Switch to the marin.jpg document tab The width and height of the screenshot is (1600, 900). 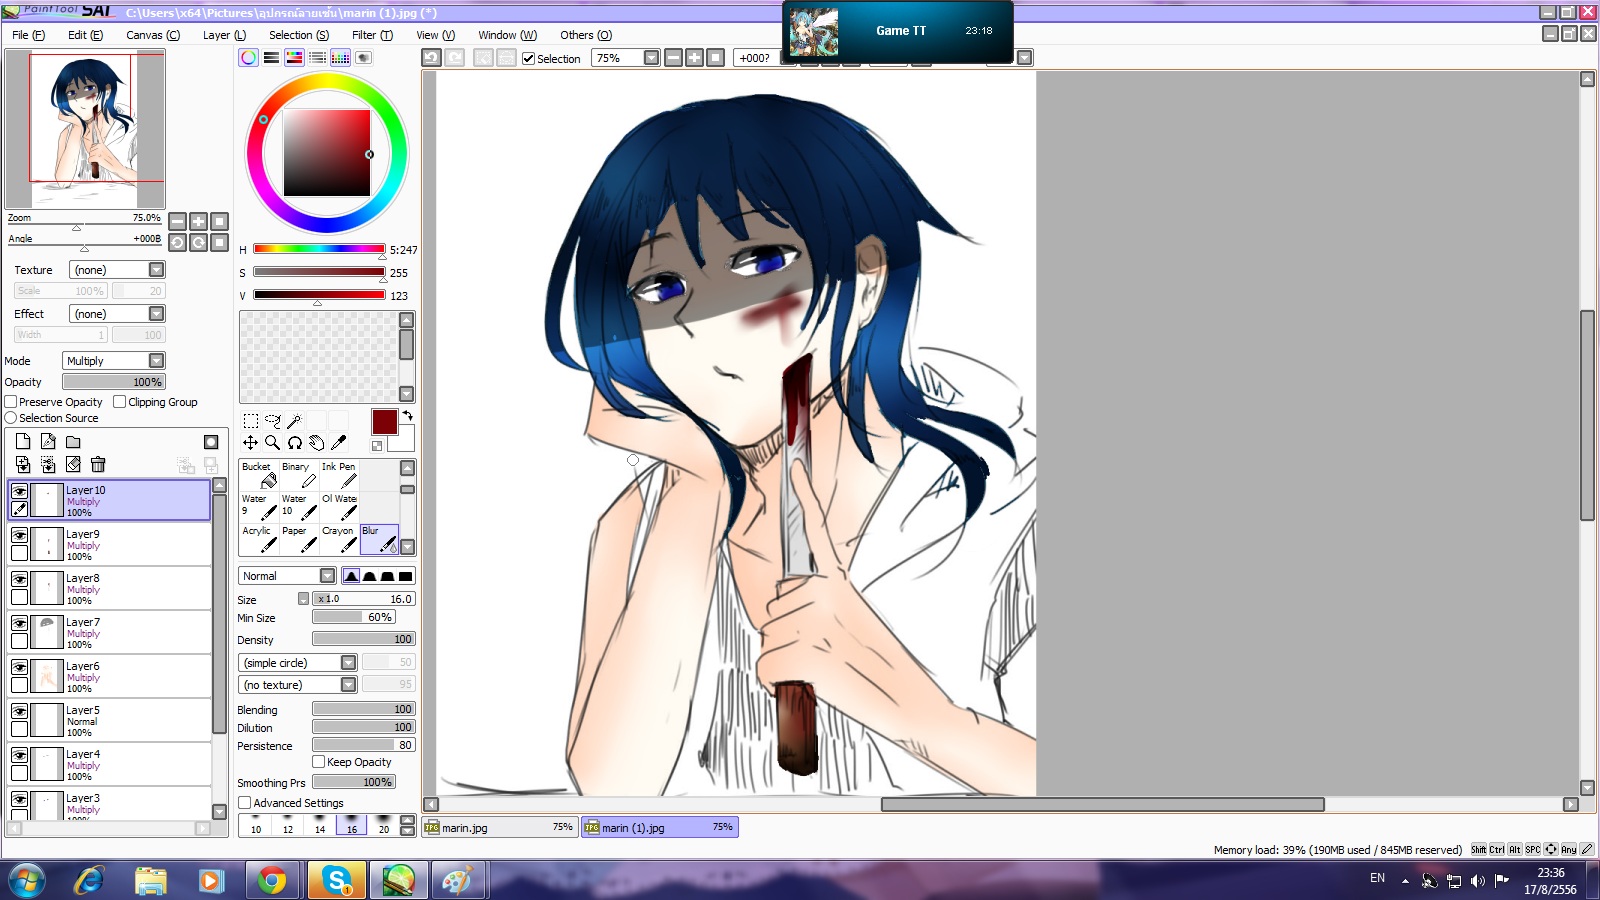tap(499, 827)
